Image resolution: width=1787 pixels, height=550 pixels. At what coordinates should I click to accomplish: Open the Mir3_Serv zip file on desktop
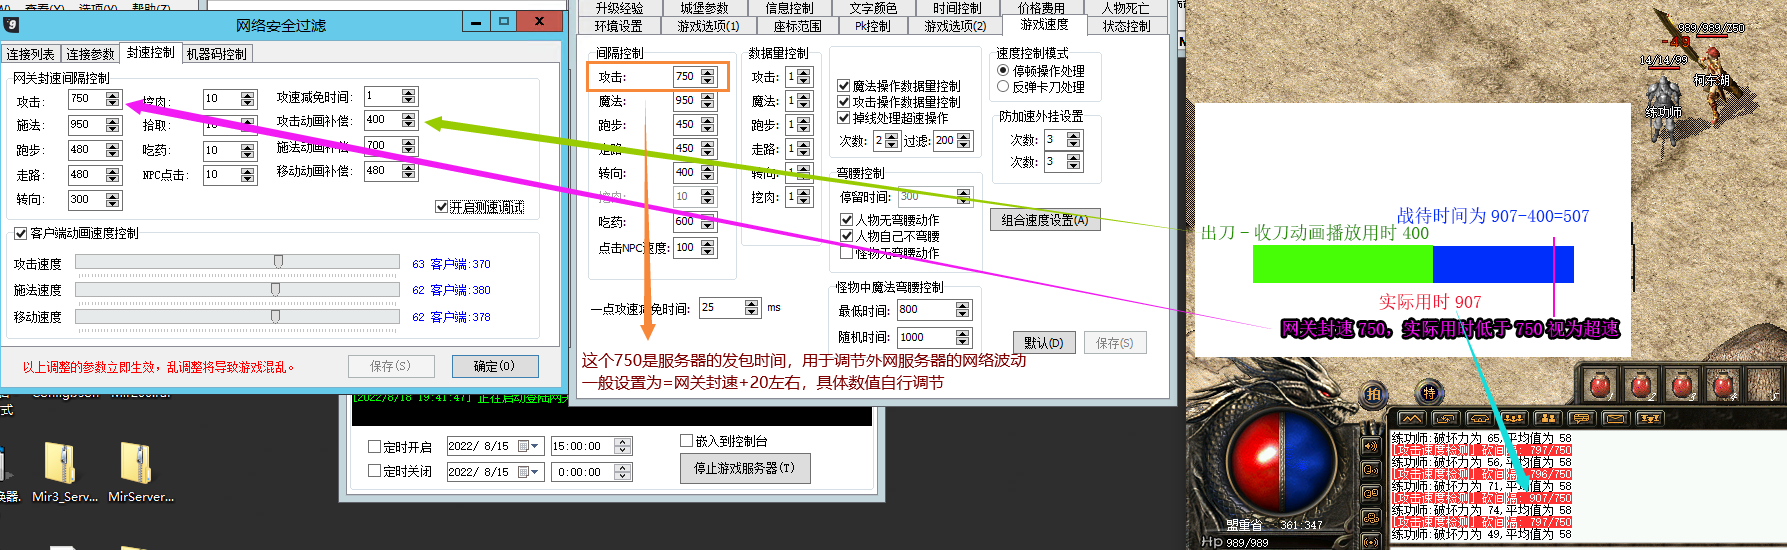60,465
